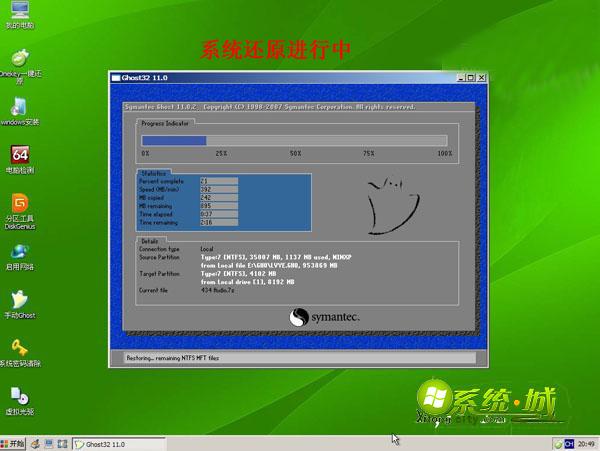
Task: Click the Connection type value Local
Action: (207, 249)
